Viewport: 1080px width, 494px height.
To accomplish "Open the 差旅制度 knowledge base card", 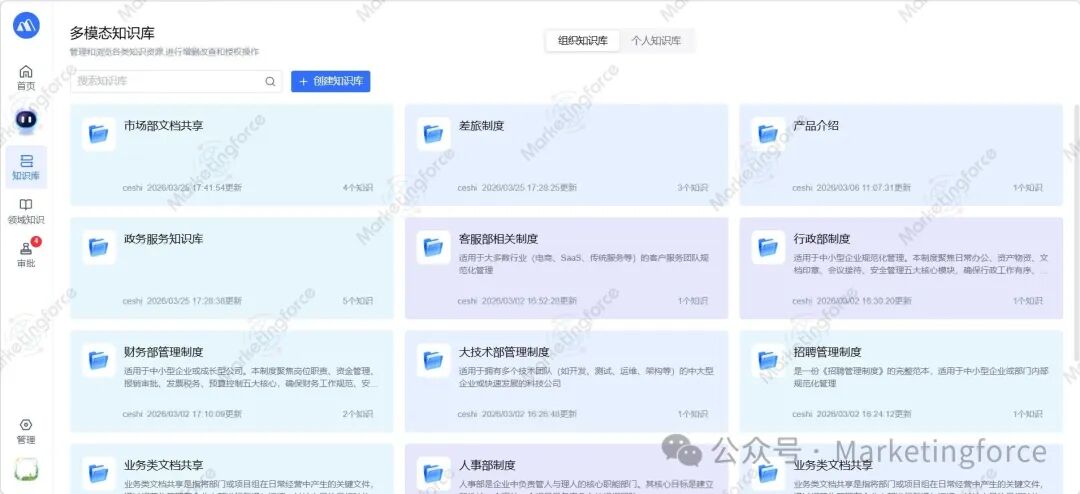I will [481, 126].
